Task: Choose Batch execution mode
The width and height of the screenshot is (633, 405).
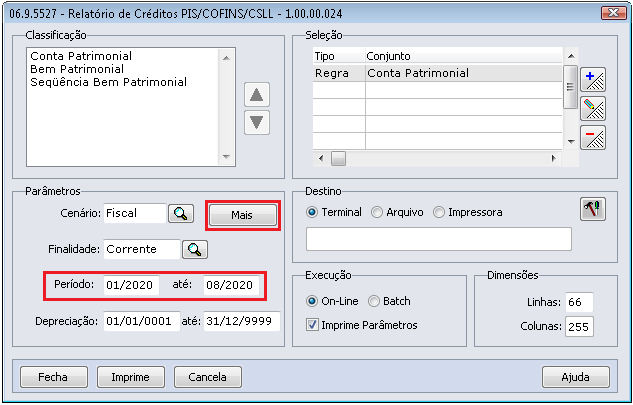Action: click(x=390, y=301)
